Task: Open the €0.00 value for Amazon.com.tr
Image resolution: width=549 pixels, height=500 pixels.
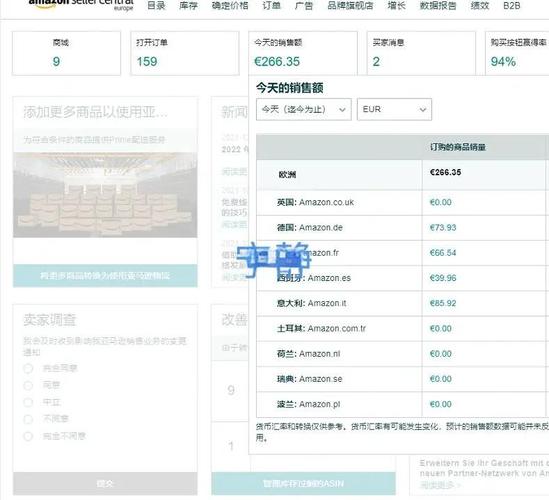Action: 440,328
